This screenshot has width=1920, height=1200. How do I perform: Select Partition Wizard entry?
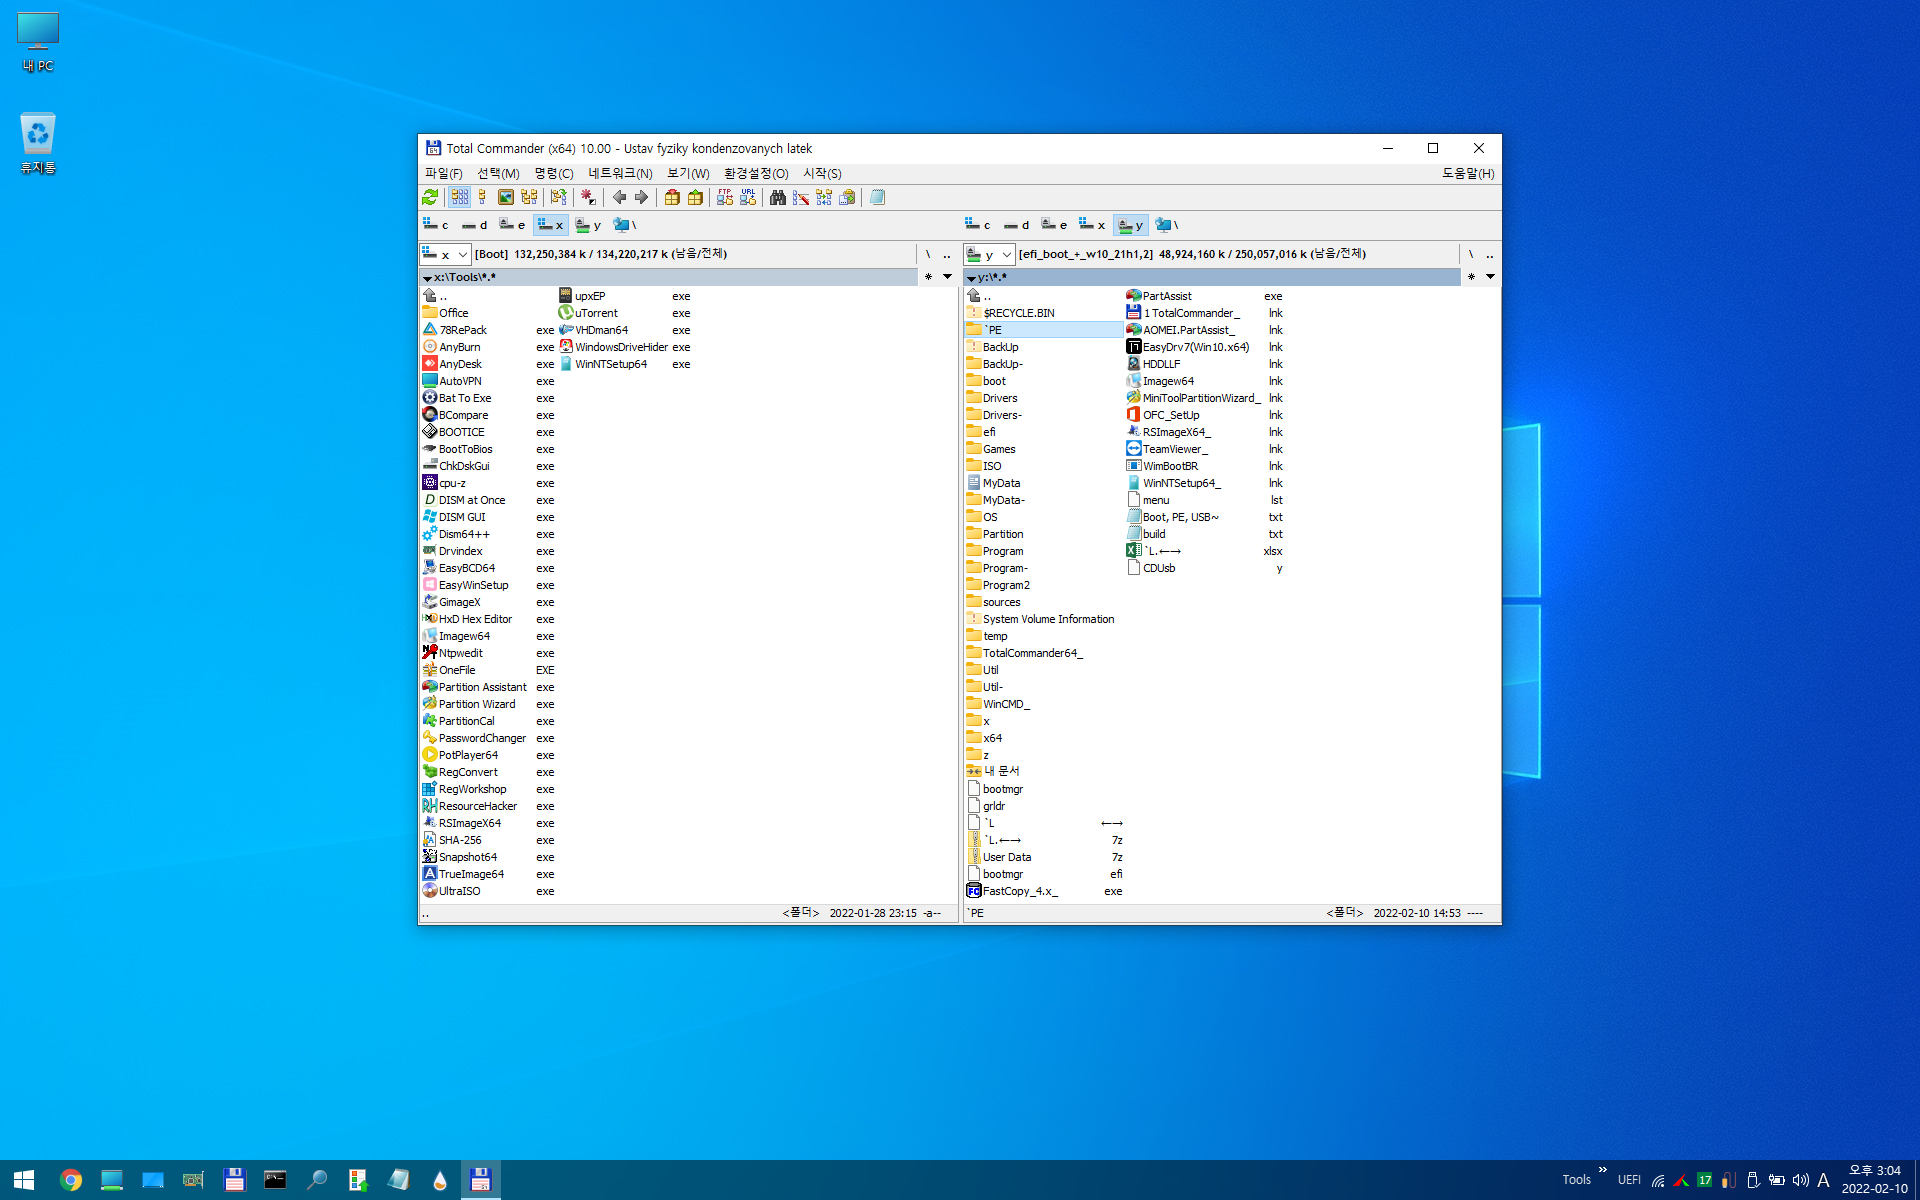pyautogui.click(x=488, y=704)
